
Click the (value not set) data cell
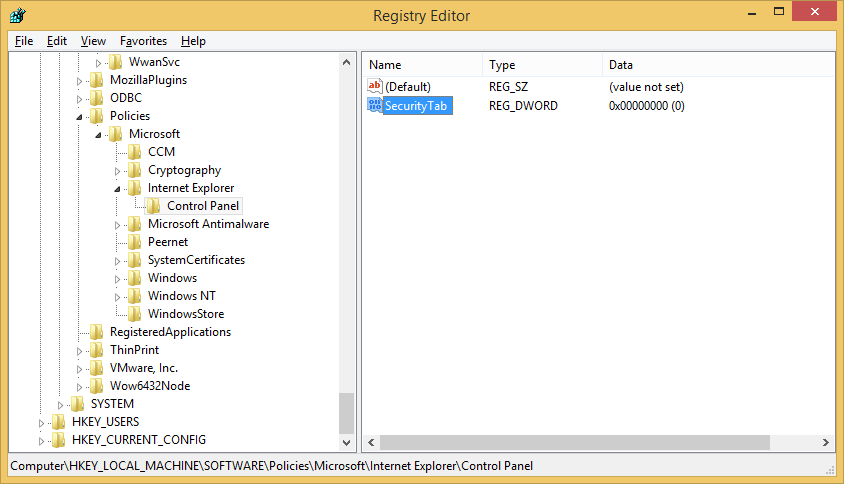tap(646, 87)
